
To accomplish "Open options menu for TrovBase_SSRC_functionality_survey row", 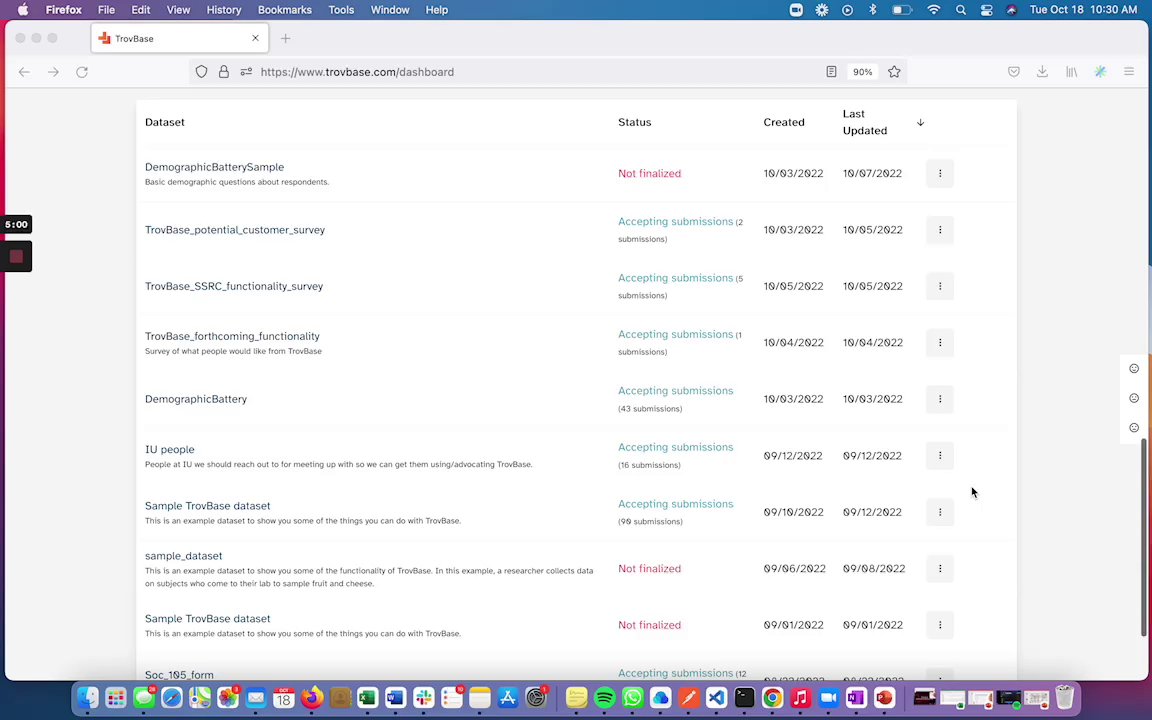I will click(x=940, y=287).
